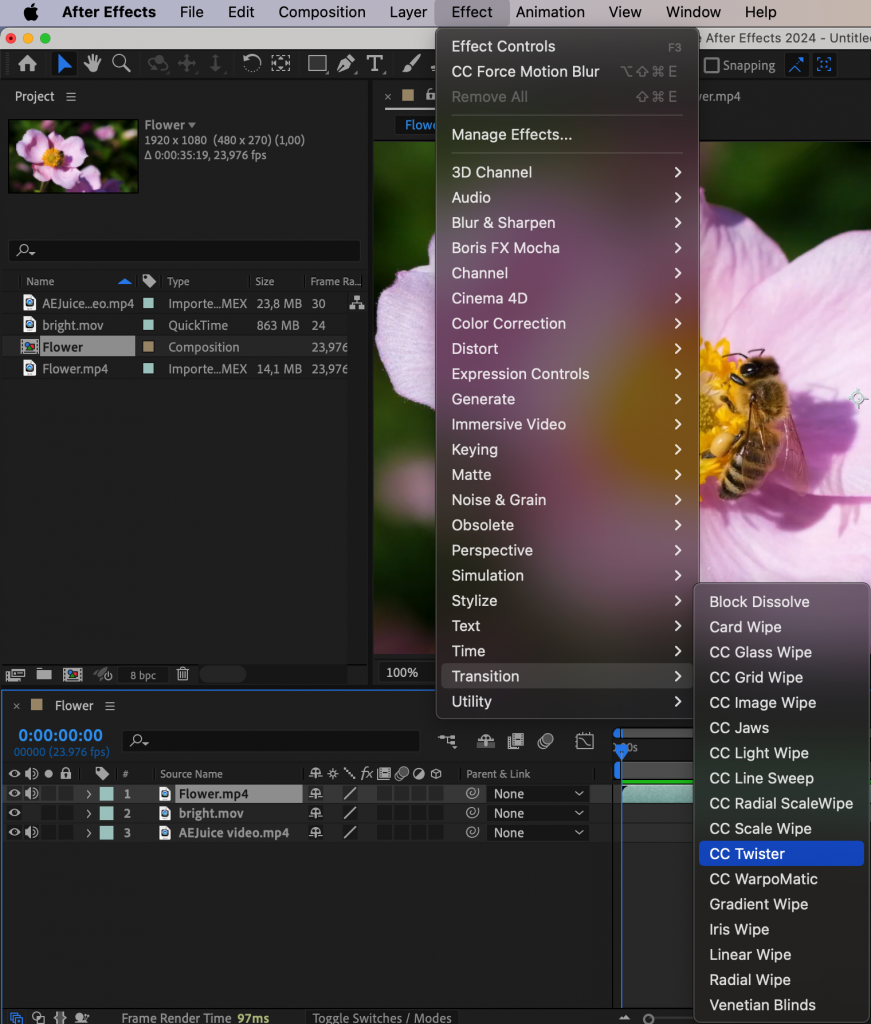Click Manage Effects in the Effect menu
Image resolution: width=871 pixels, height=1024 pixels.
click(510, 134)
